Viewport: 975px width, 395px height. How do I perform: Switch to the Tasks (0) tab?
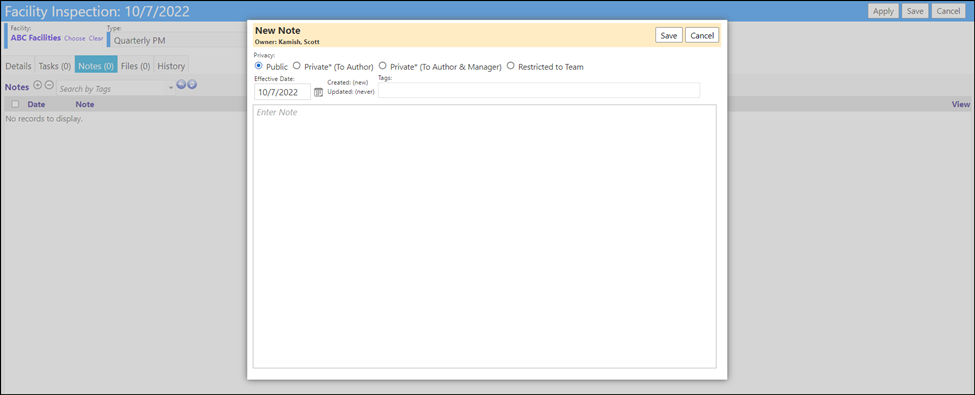click(x=55, y=66)
